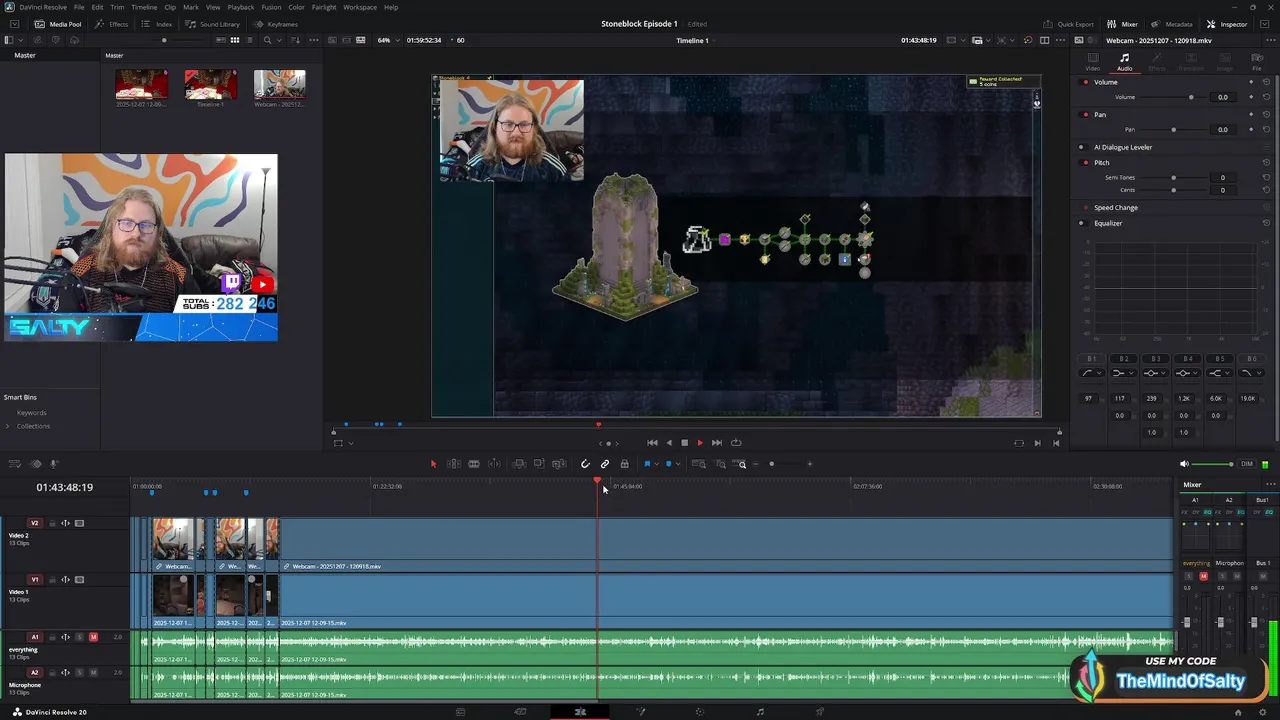Open the Index panel
The height and width of the screenshot is (720, 1280).
(x=158, y=24)
